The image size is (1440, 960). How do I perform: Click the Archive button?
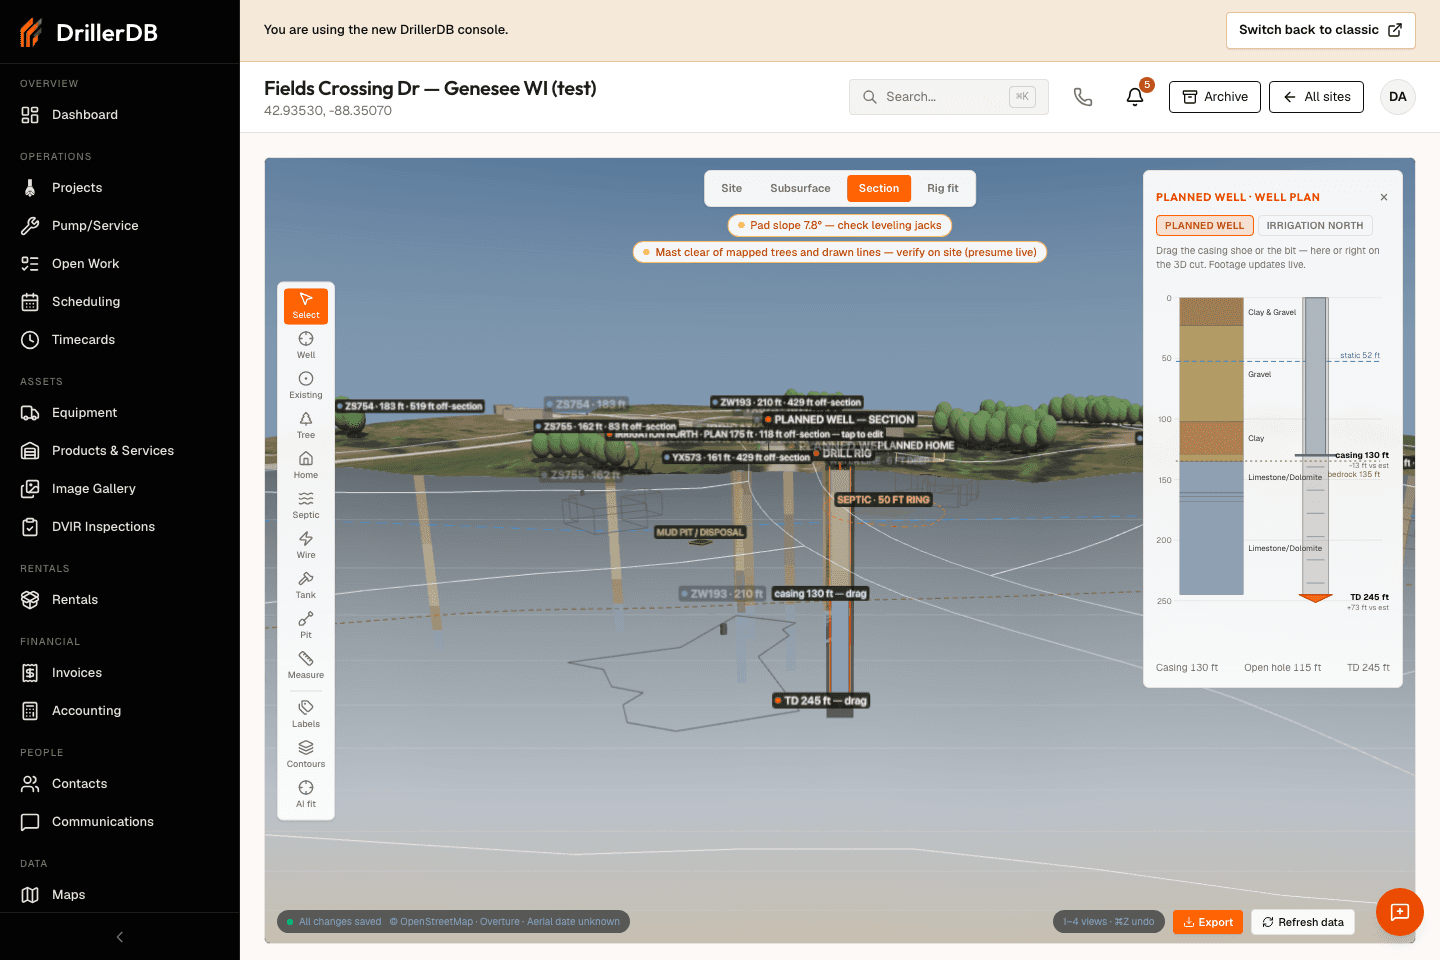(1215, 97)
